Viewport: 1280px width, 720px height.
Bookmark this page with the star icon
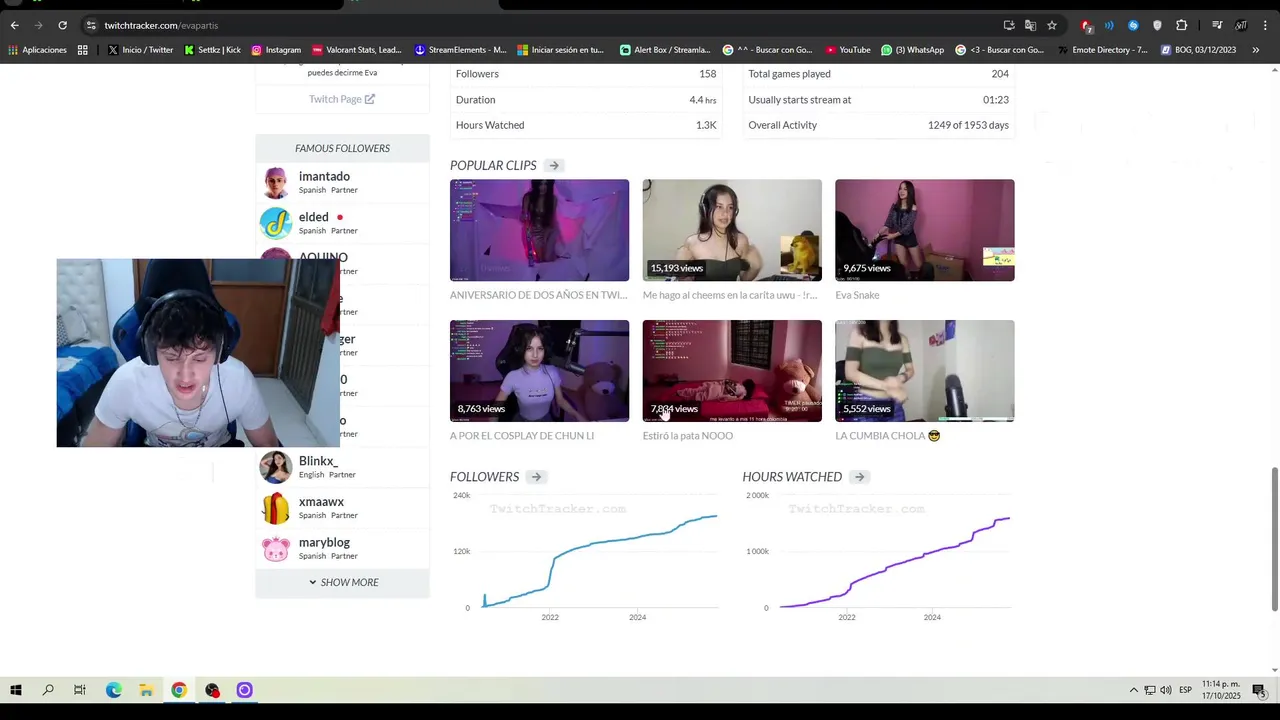pyautogui.click(x=1052, y=25)
